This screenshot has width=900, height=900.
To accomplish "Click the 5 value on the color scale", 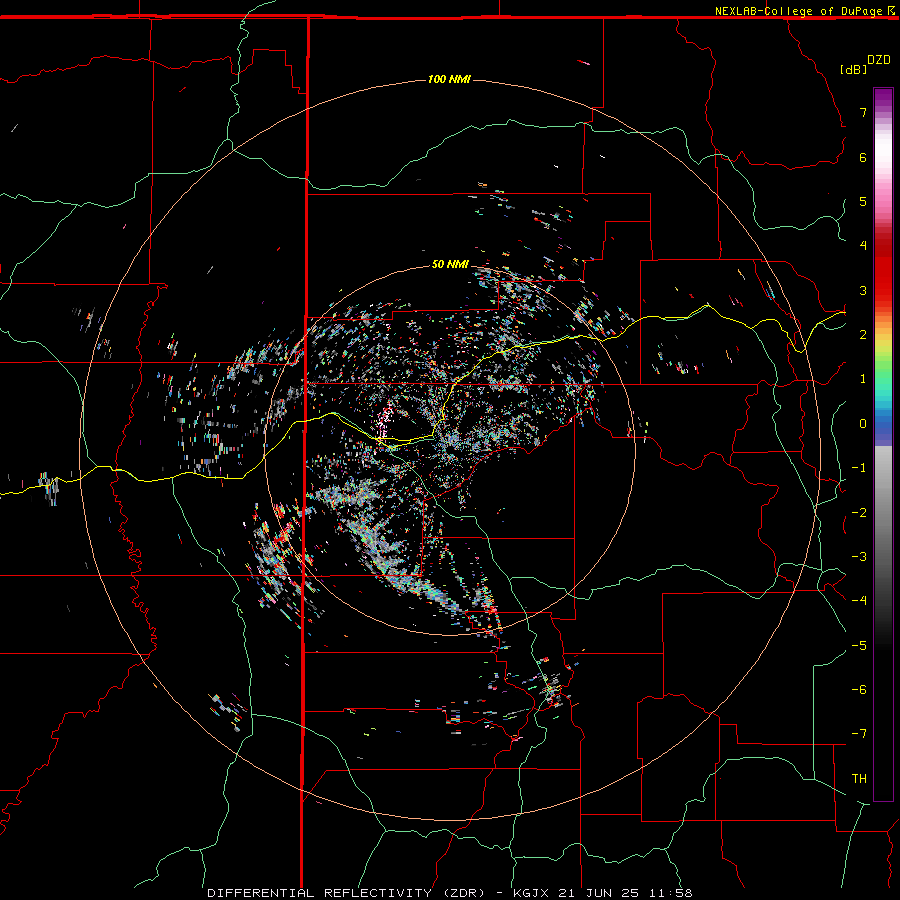I will coord(863,201).
